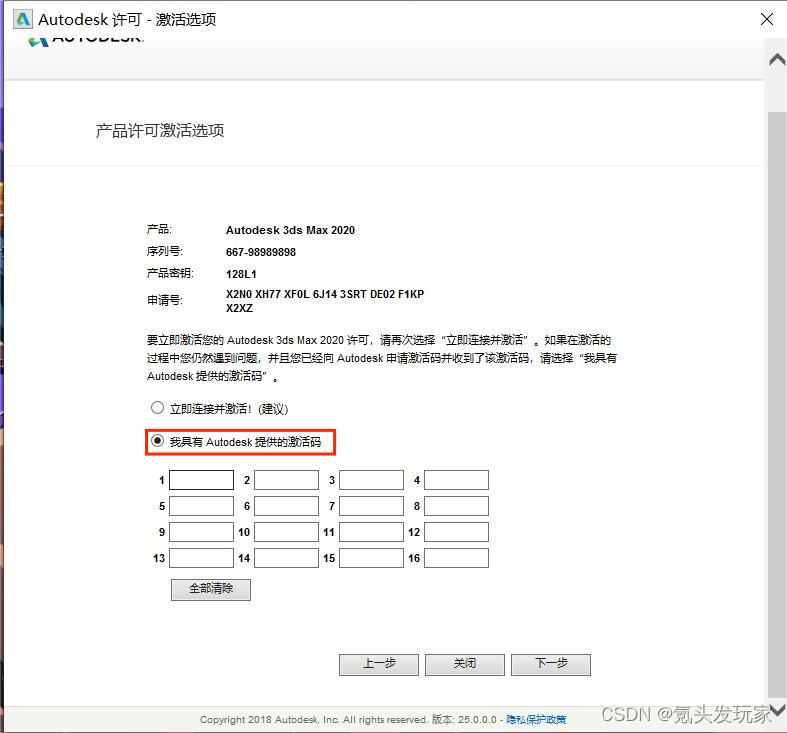Image resolution: width=787 pixels, height=733 pixels.
Task: Click the serial number 667-98989898
Action: [x=261, y=252]
